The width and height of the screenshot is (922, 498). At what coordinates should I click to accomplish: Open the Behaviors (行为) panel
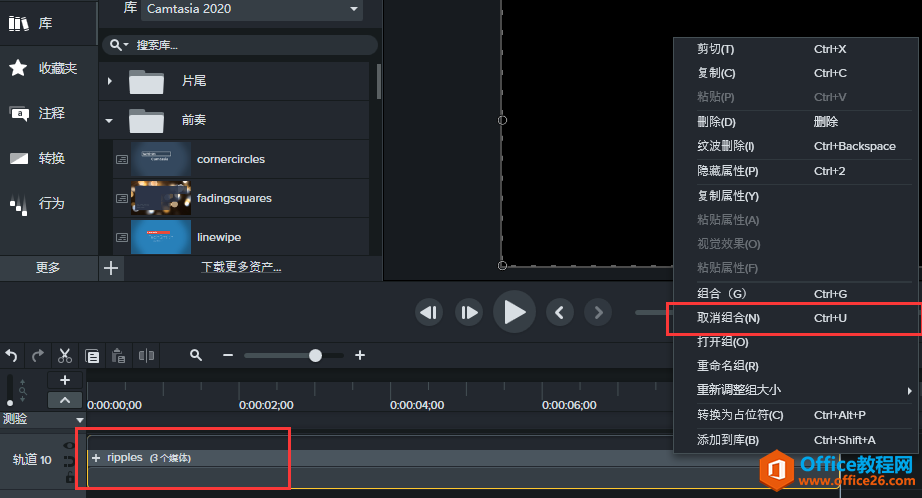click(x=39, y=203)
